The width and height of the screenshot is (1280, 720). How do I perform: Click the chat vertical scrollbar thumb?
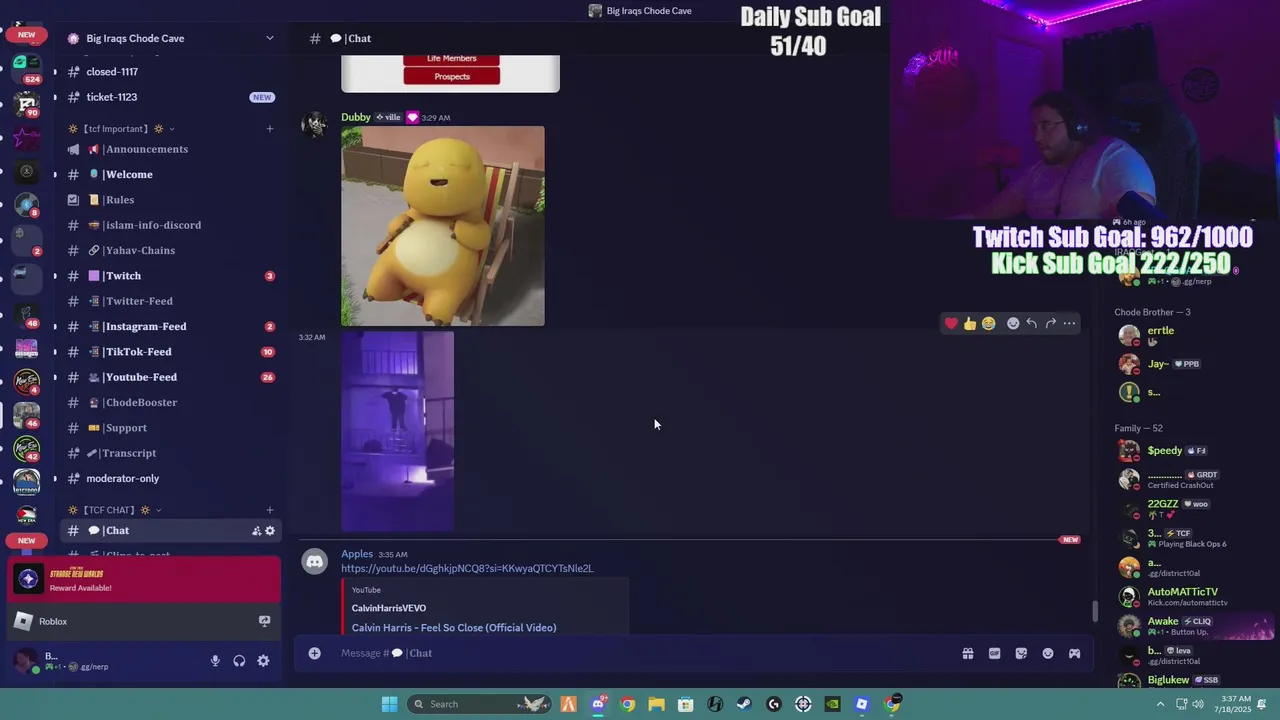[1095, 610]
